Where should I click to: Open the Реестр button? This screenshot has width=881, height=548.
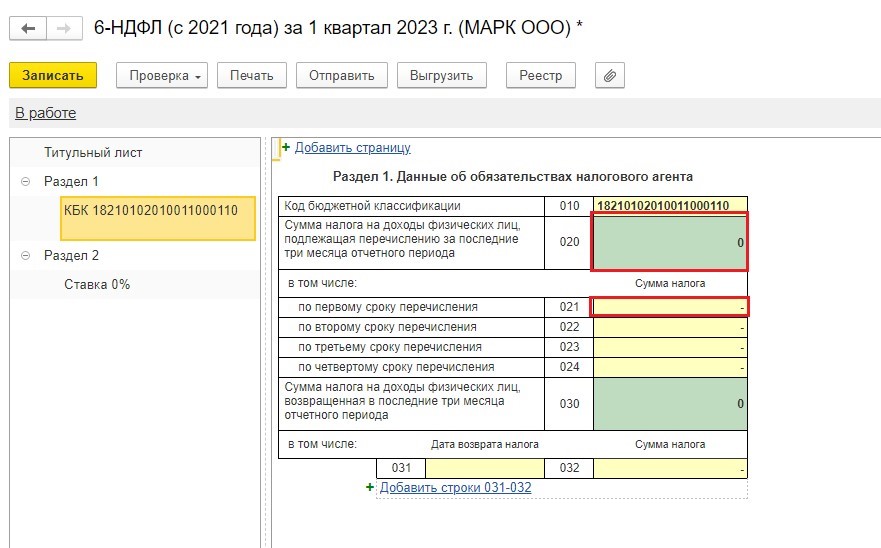click(x=541, y=75)
